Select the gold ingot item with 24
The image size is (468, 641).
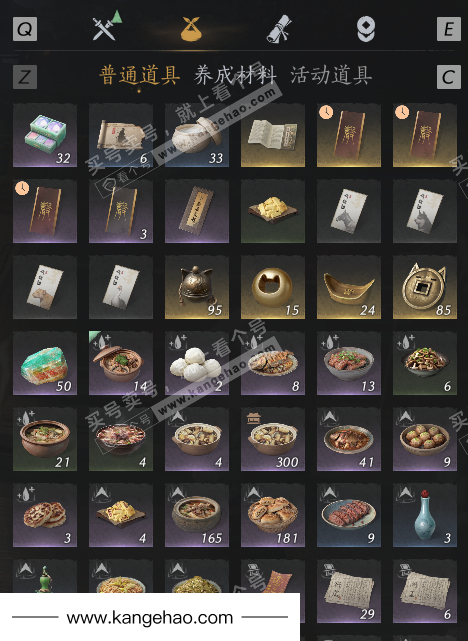click(x=349, y=287)
